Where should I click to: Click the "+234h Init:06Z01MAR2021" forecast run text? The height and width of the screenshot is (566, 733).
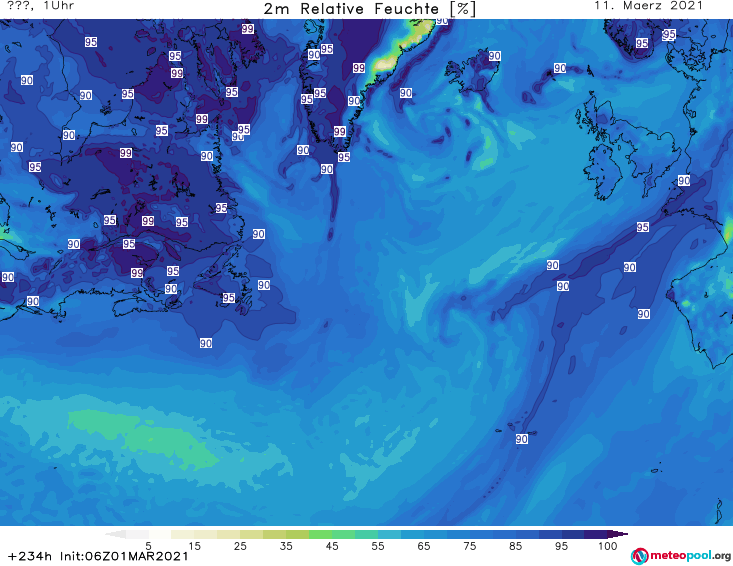[98, 556]
